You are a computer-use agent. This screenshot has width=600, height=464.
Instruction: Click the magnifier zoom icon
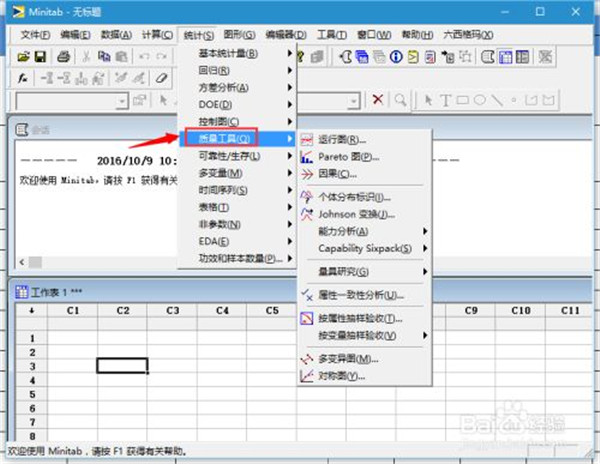(x=400, y=100)
